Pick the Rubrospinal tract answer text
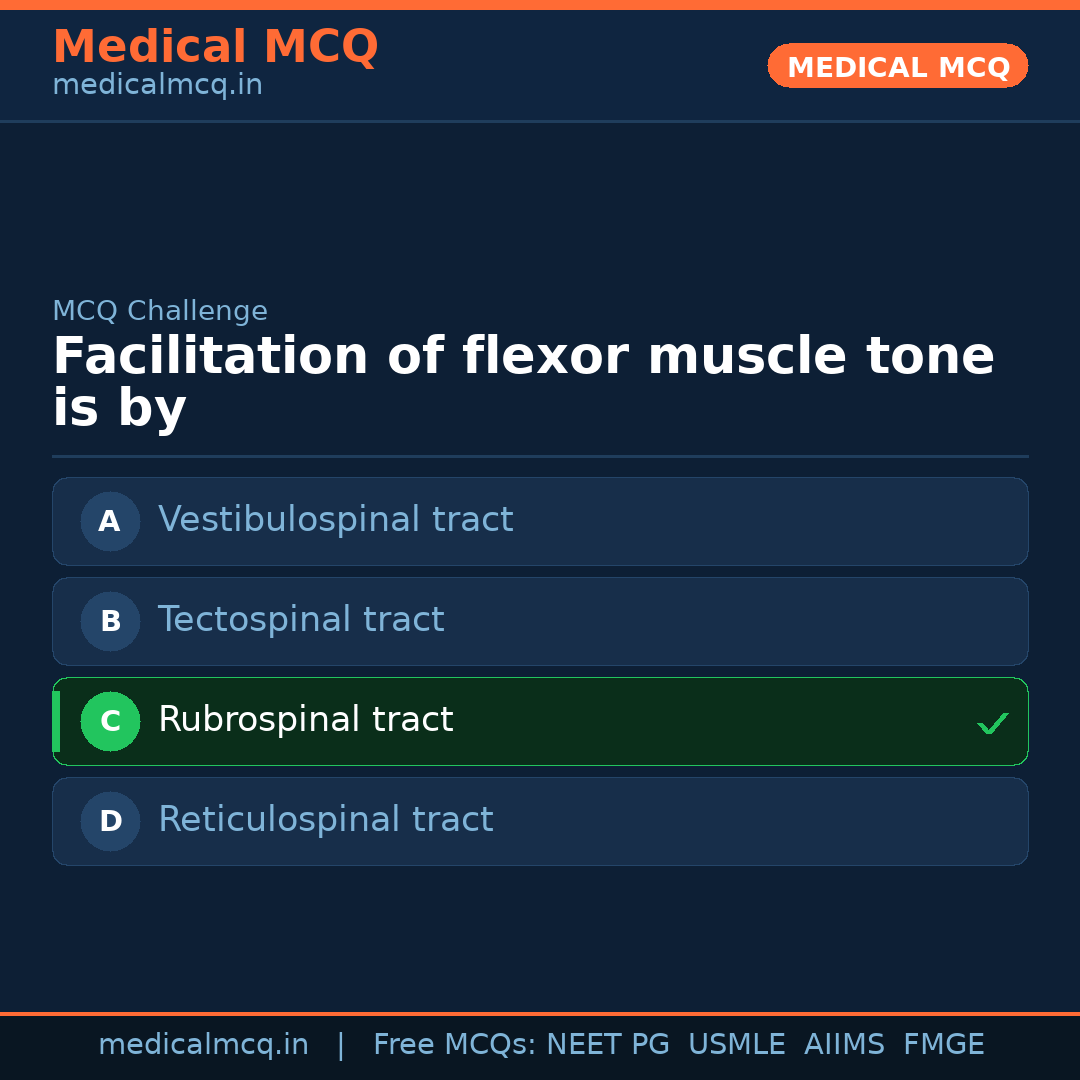This screenshot has height=1080, width=1080. [305, 720]
